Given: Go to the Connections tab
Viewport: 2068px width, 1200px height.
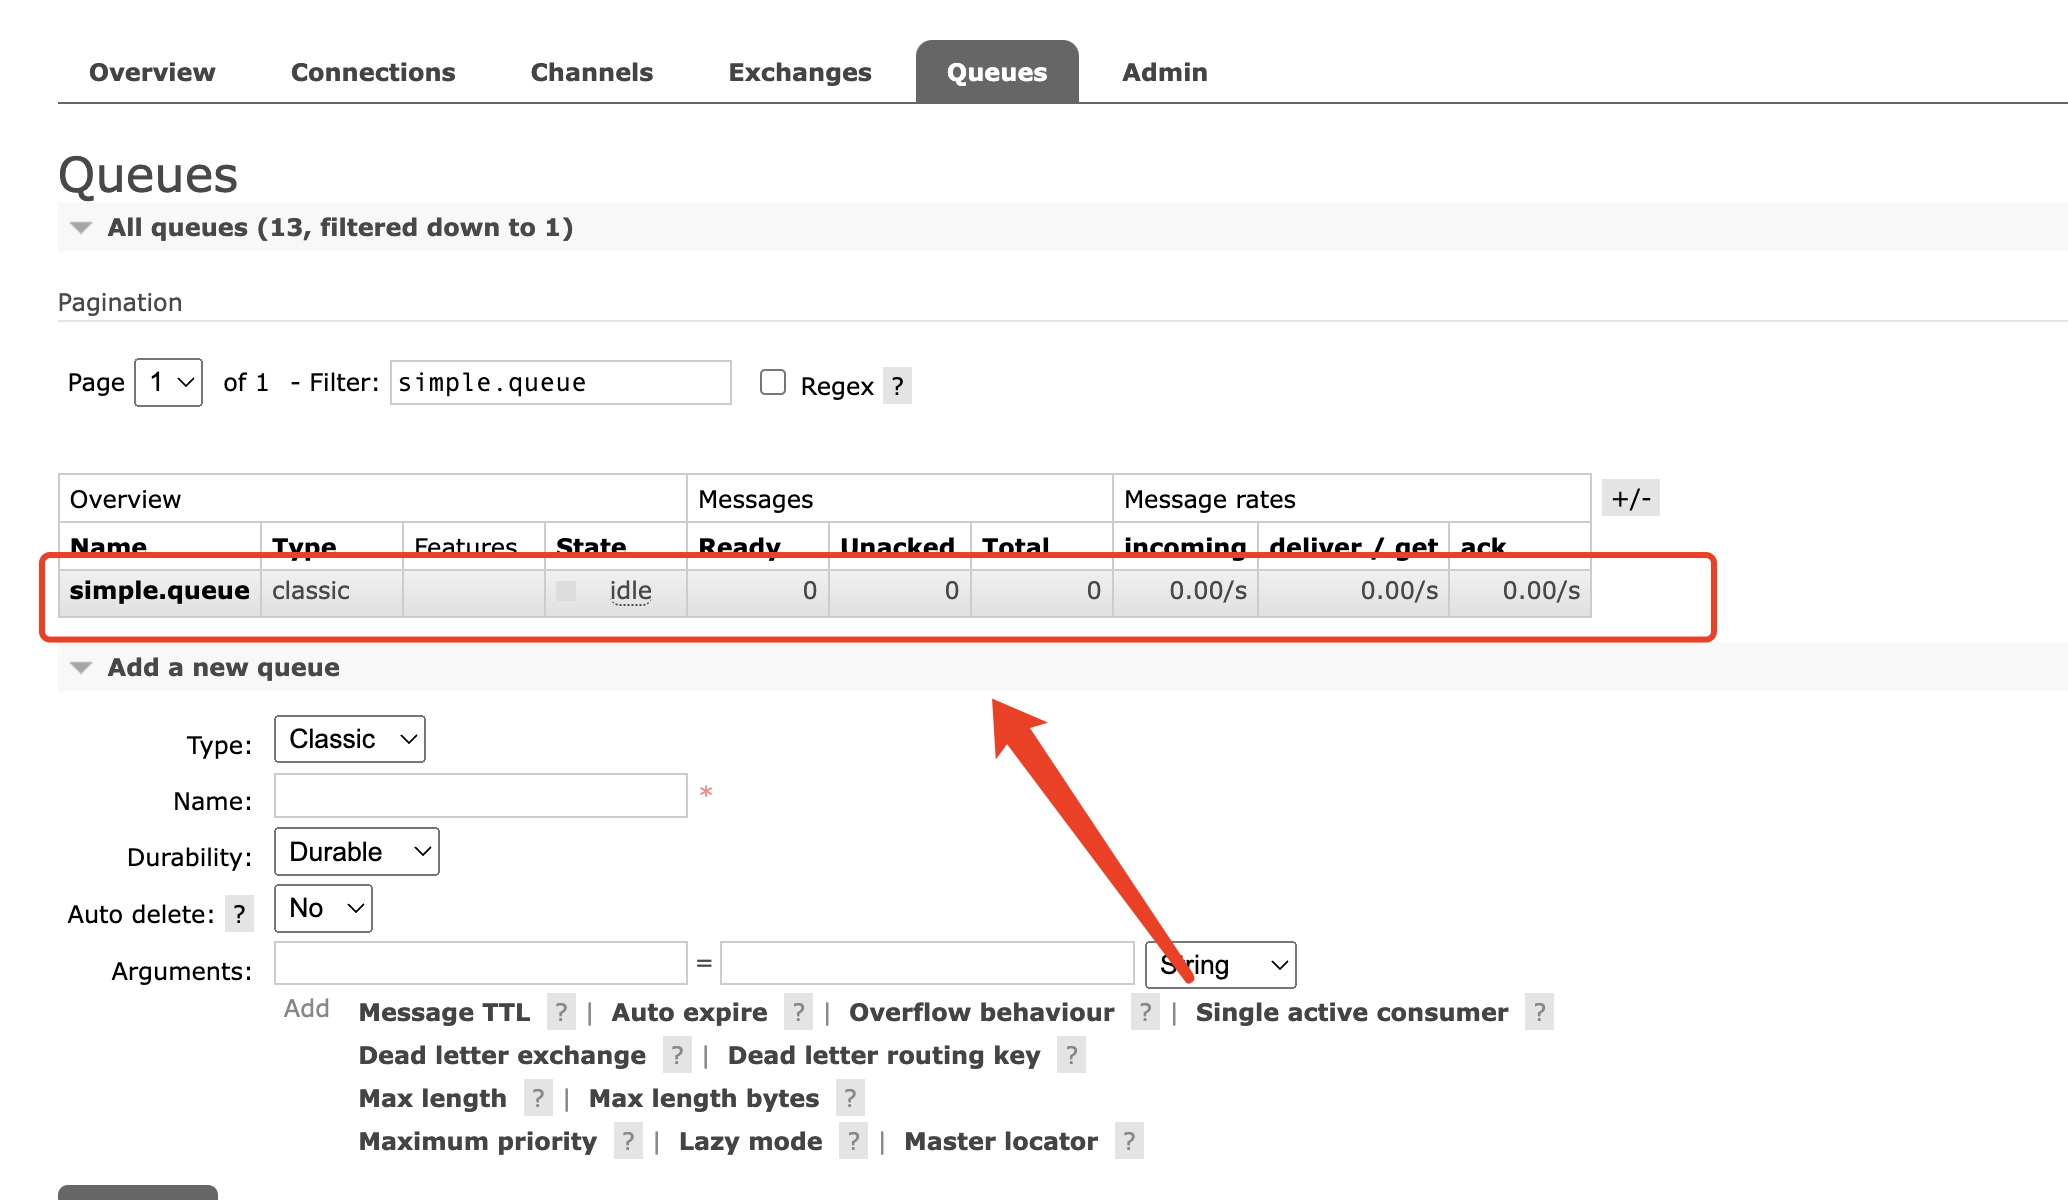Looking at the screenshot, I should [372, 72].
